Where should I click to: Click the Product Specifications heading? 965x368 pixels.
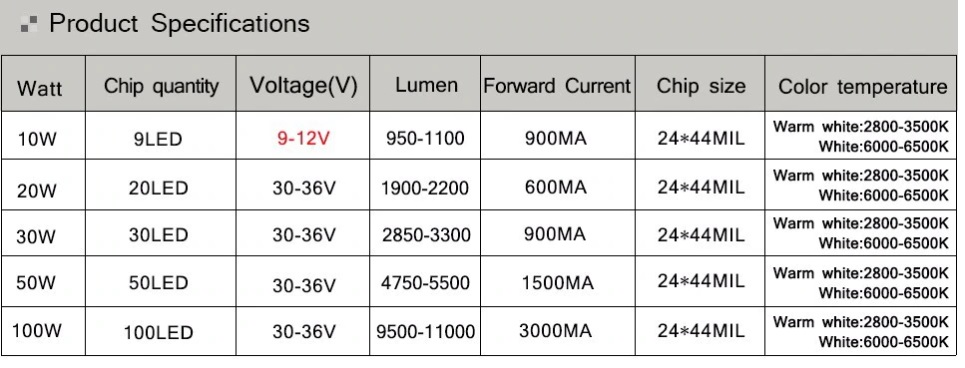(179, 23)
